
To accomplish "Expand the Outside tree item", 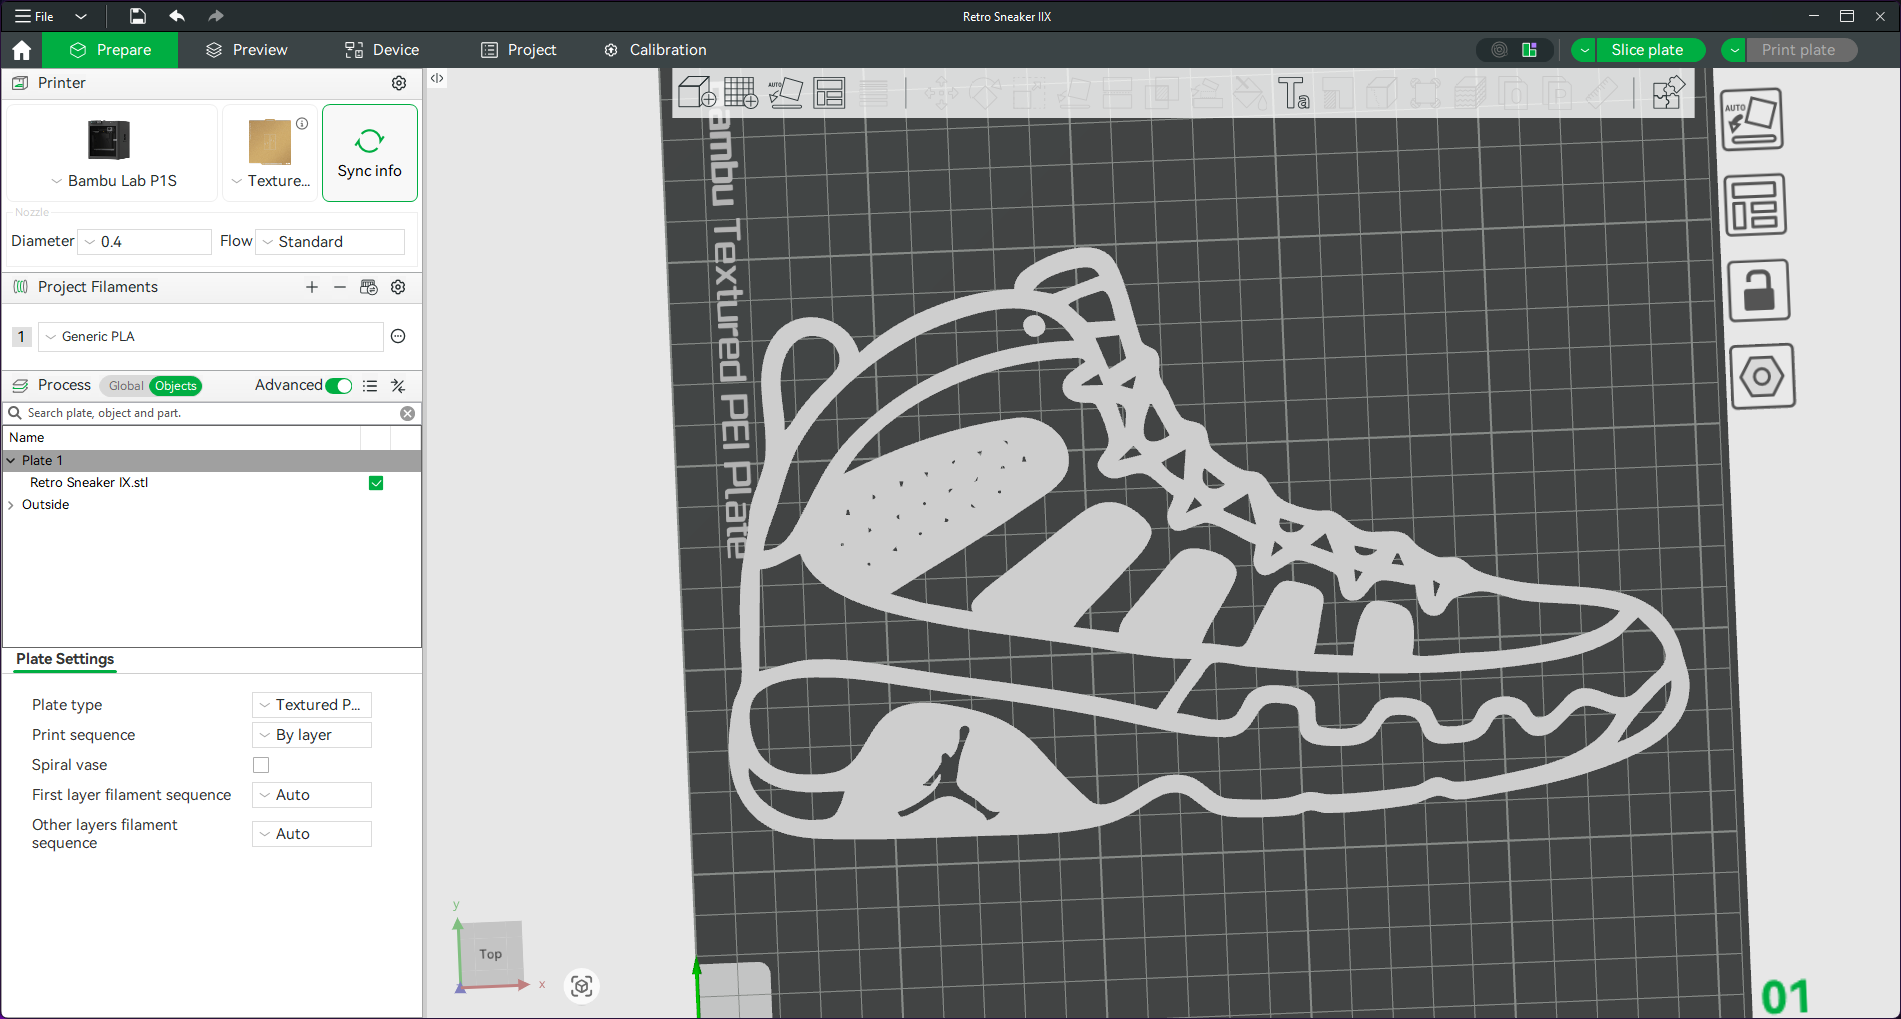I will (11, 505).
